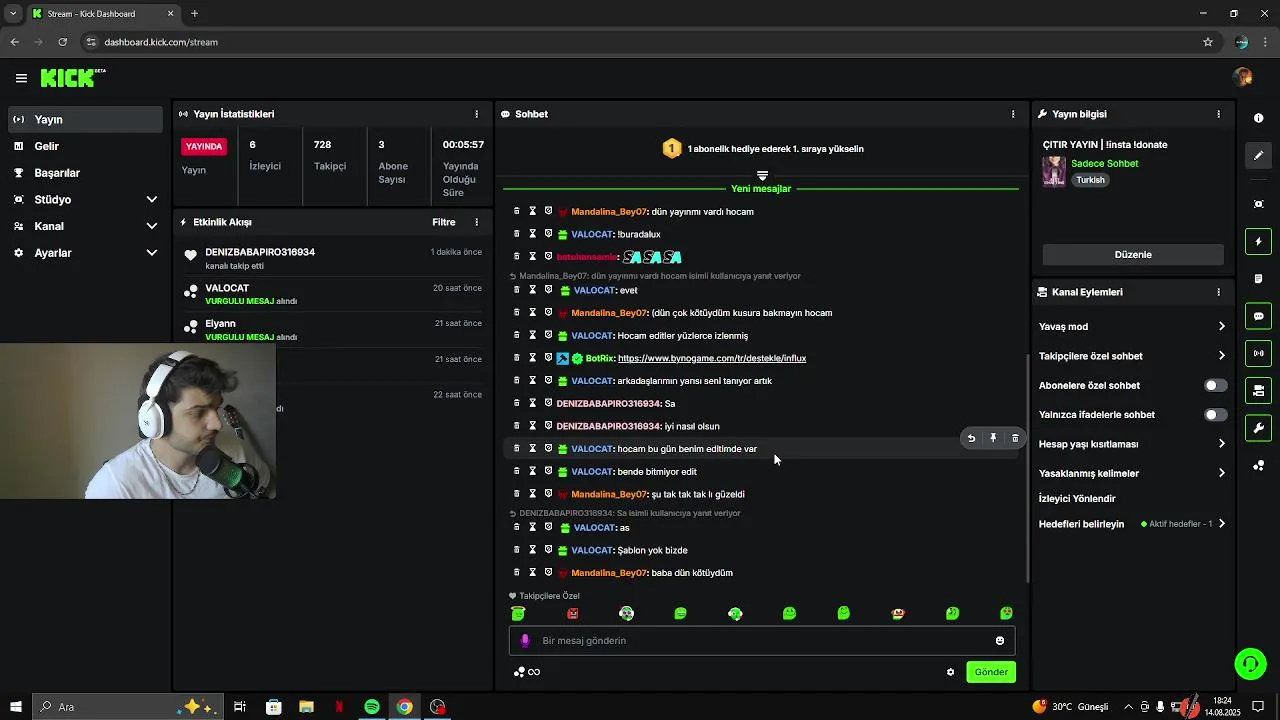The width and height of the screenshot is (1280, 720).
Task: Click the document icon in right toolbar
Action: click(1258, 278)
